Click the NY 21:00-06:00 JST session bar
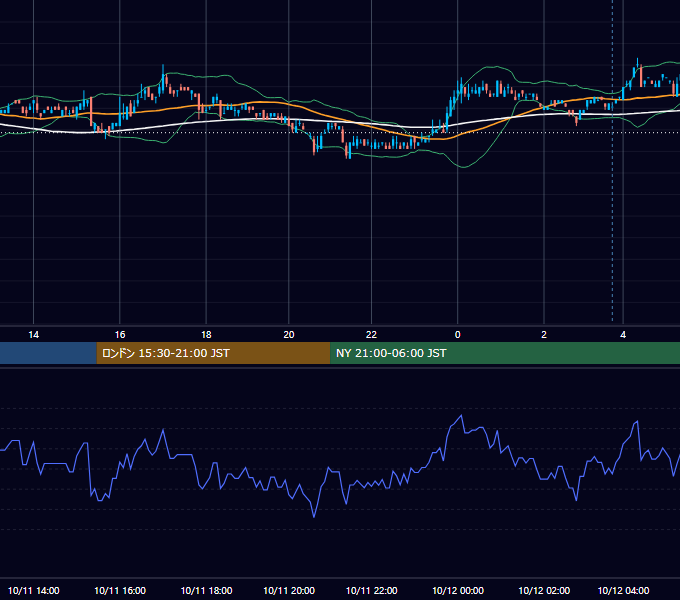Screen dimensions: 680x600 click(505, 353)
